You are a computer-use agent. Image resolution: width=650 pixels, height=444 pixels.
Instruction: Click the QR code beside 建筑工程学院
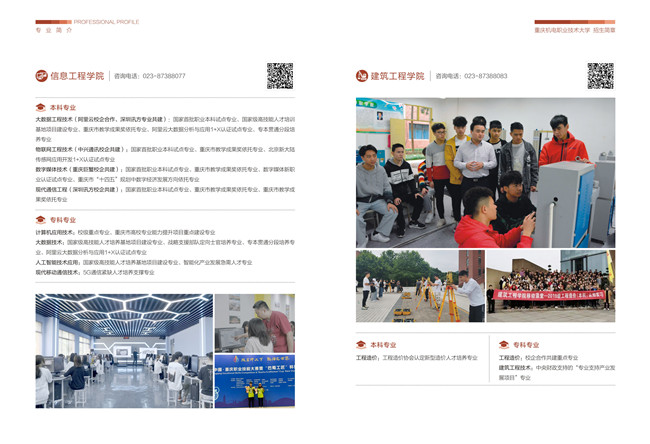600,75
